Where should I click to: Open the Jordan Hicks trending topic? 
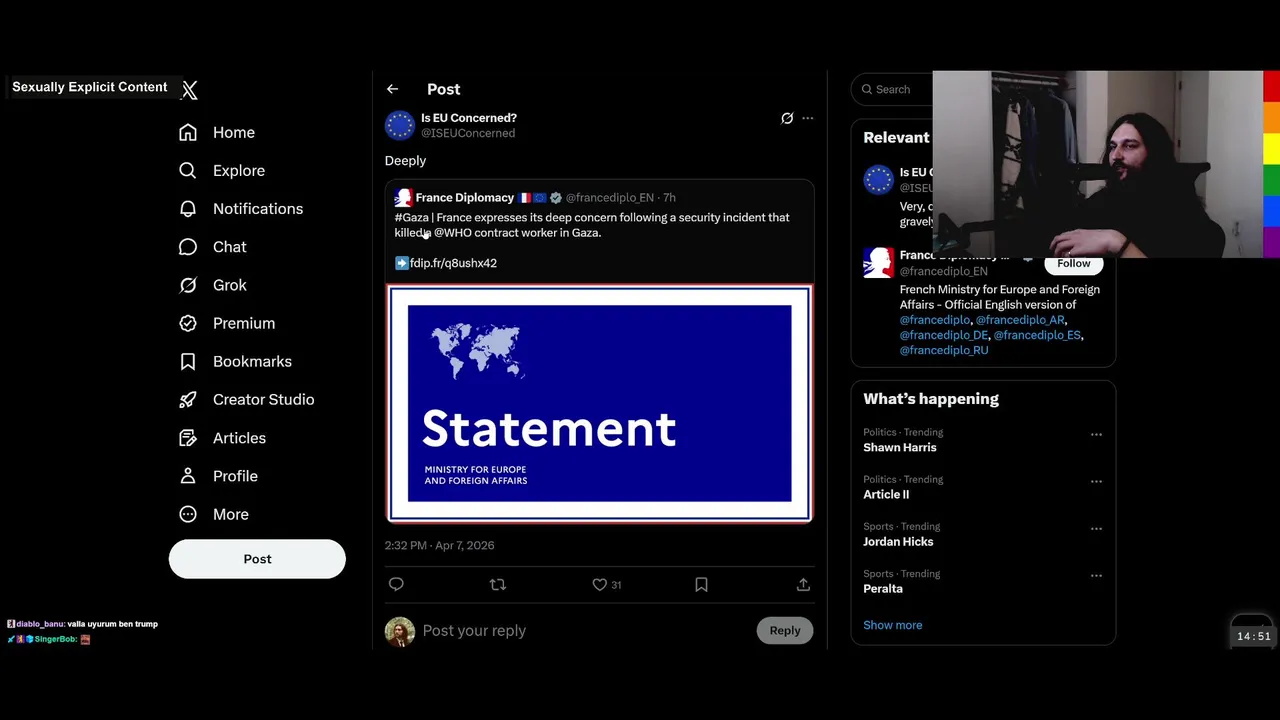pyautogui.click(x=898, y=542)
